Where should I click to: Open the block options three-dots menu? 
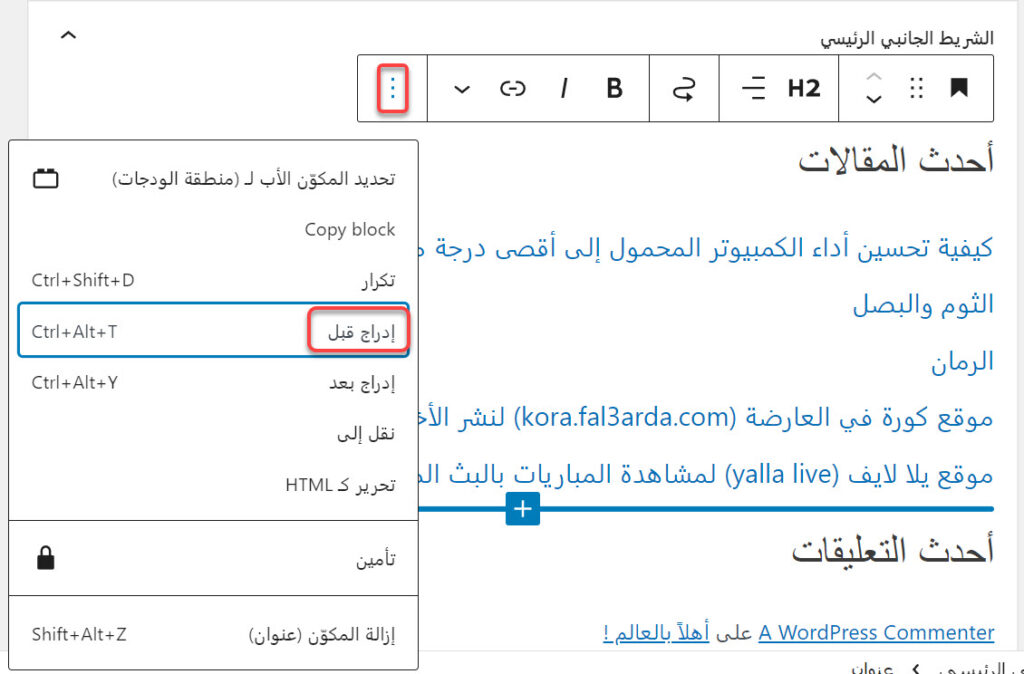392,88
